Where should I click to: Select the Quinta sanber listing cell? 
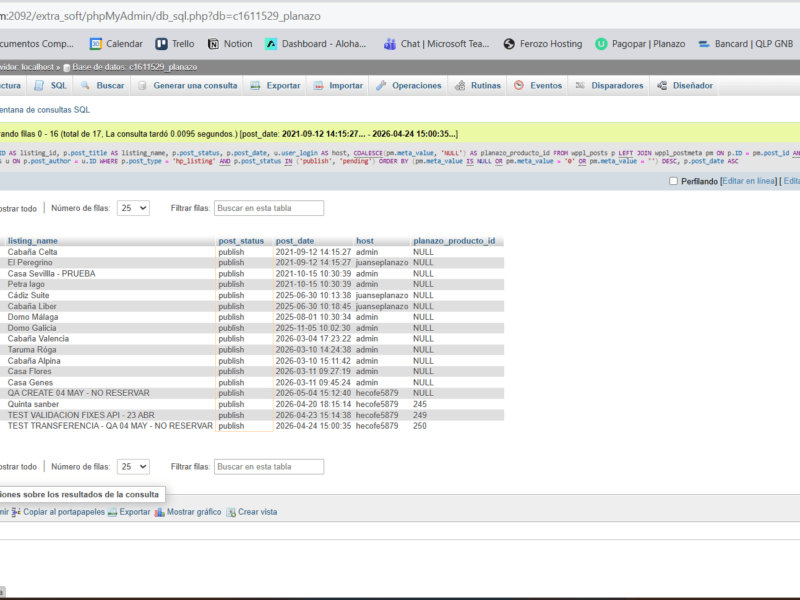(x=111, y=405)
